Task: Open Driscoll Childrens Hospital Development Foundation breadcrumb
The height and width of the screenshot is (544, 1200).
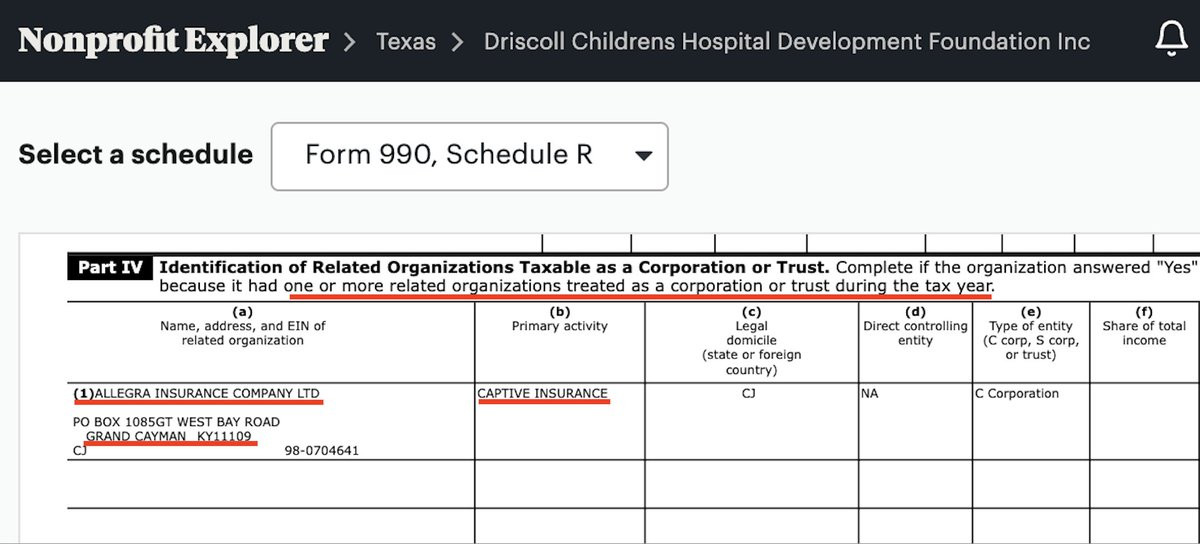Action: click(x=787, y=42)
